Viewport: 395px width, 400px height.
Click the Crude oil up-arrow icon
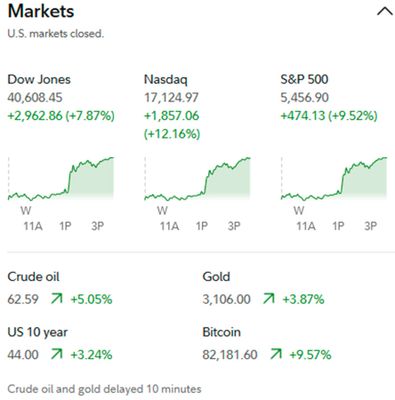pos(56,299)
